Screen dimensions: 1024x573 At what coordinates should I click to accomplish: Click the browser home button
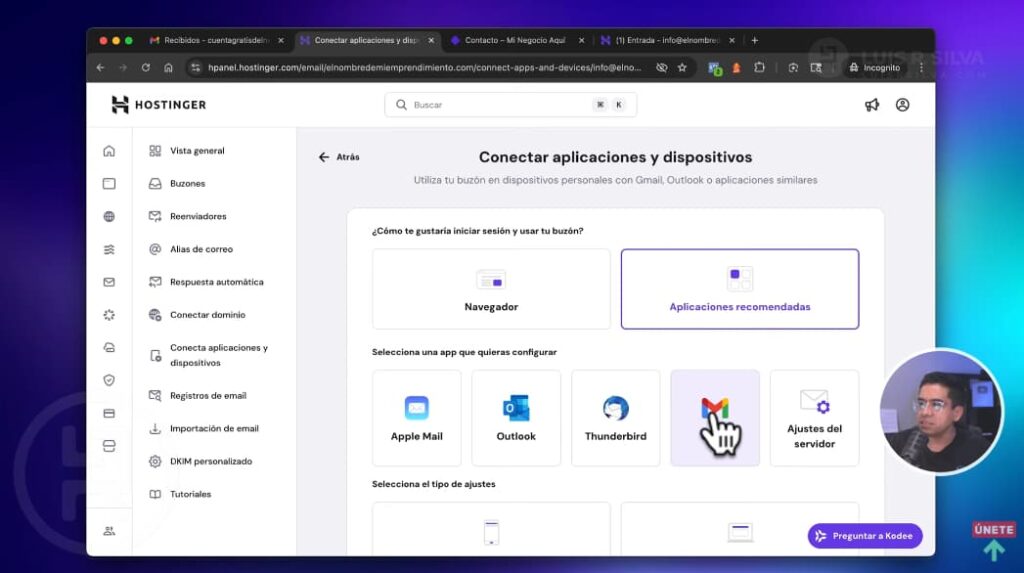168,67
